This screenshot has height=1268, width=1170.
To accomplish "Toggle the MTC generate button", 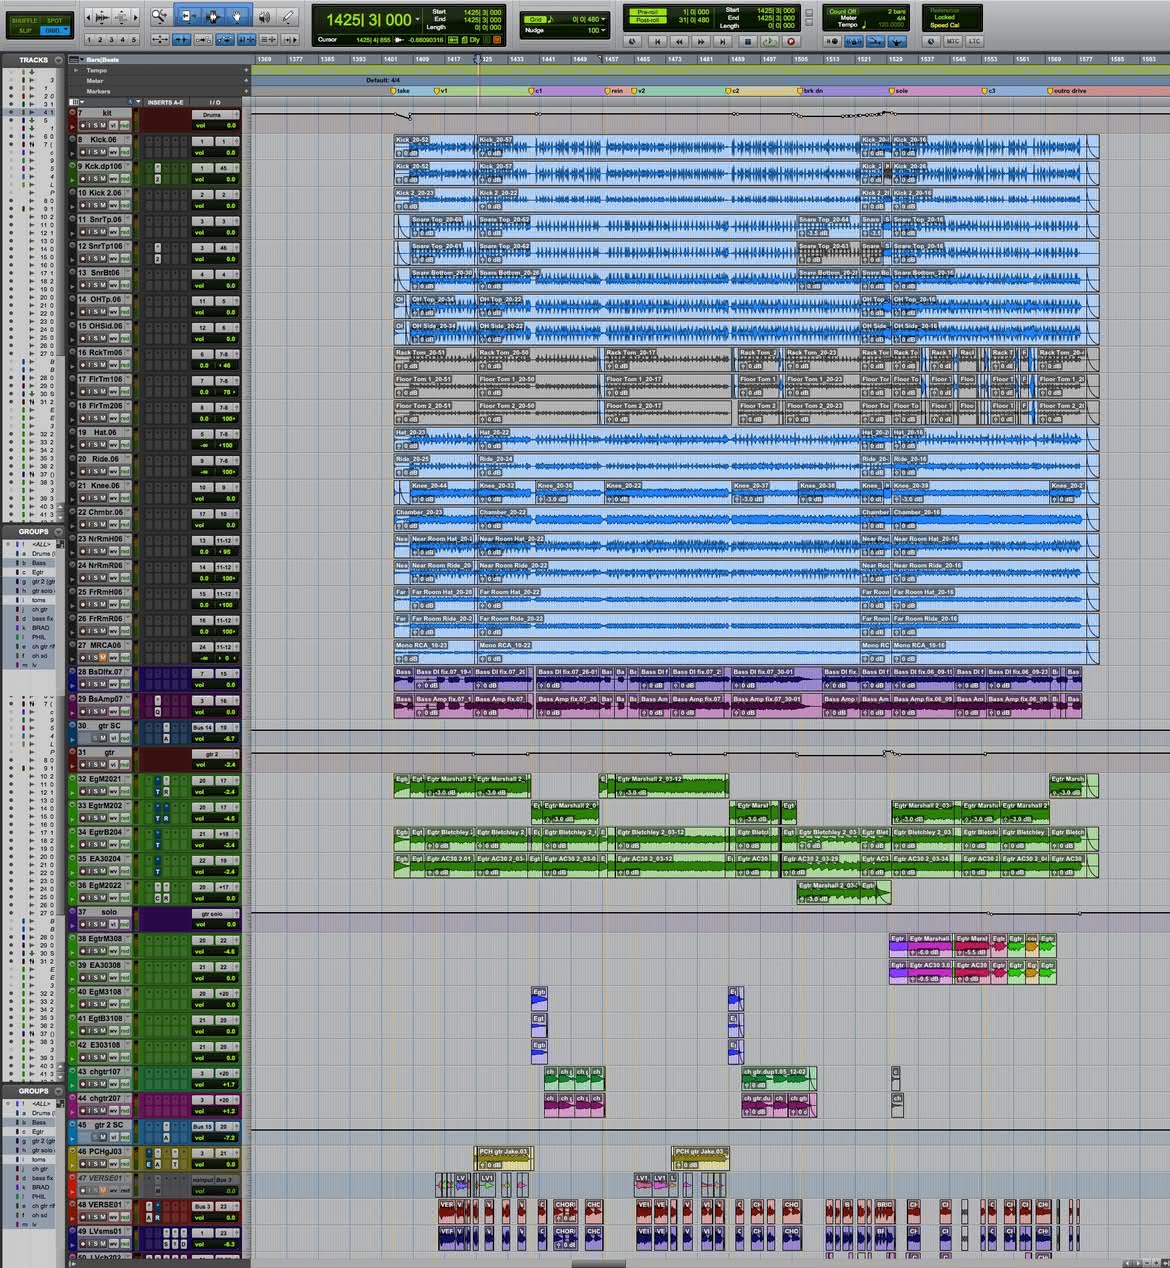I will (x=952, y=42).
